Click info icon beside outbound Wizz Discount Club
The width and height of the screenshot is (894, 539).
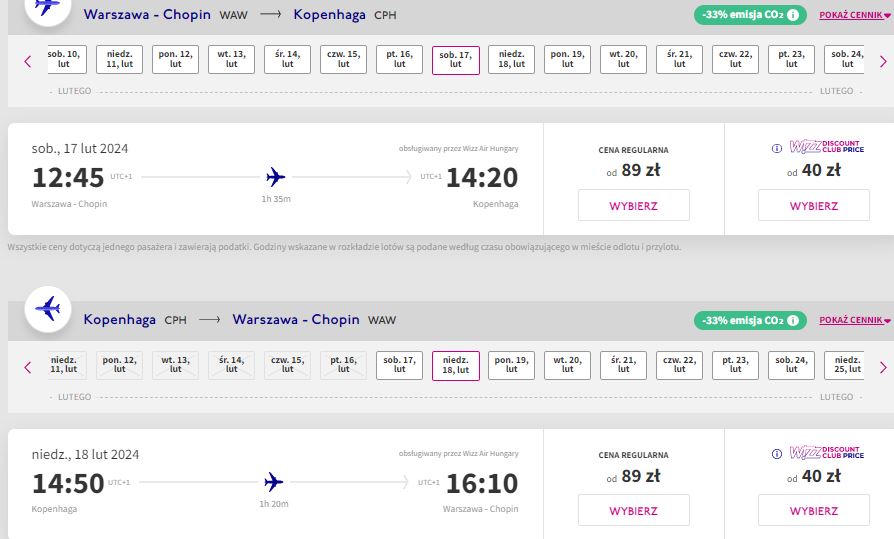click(777, 148)
